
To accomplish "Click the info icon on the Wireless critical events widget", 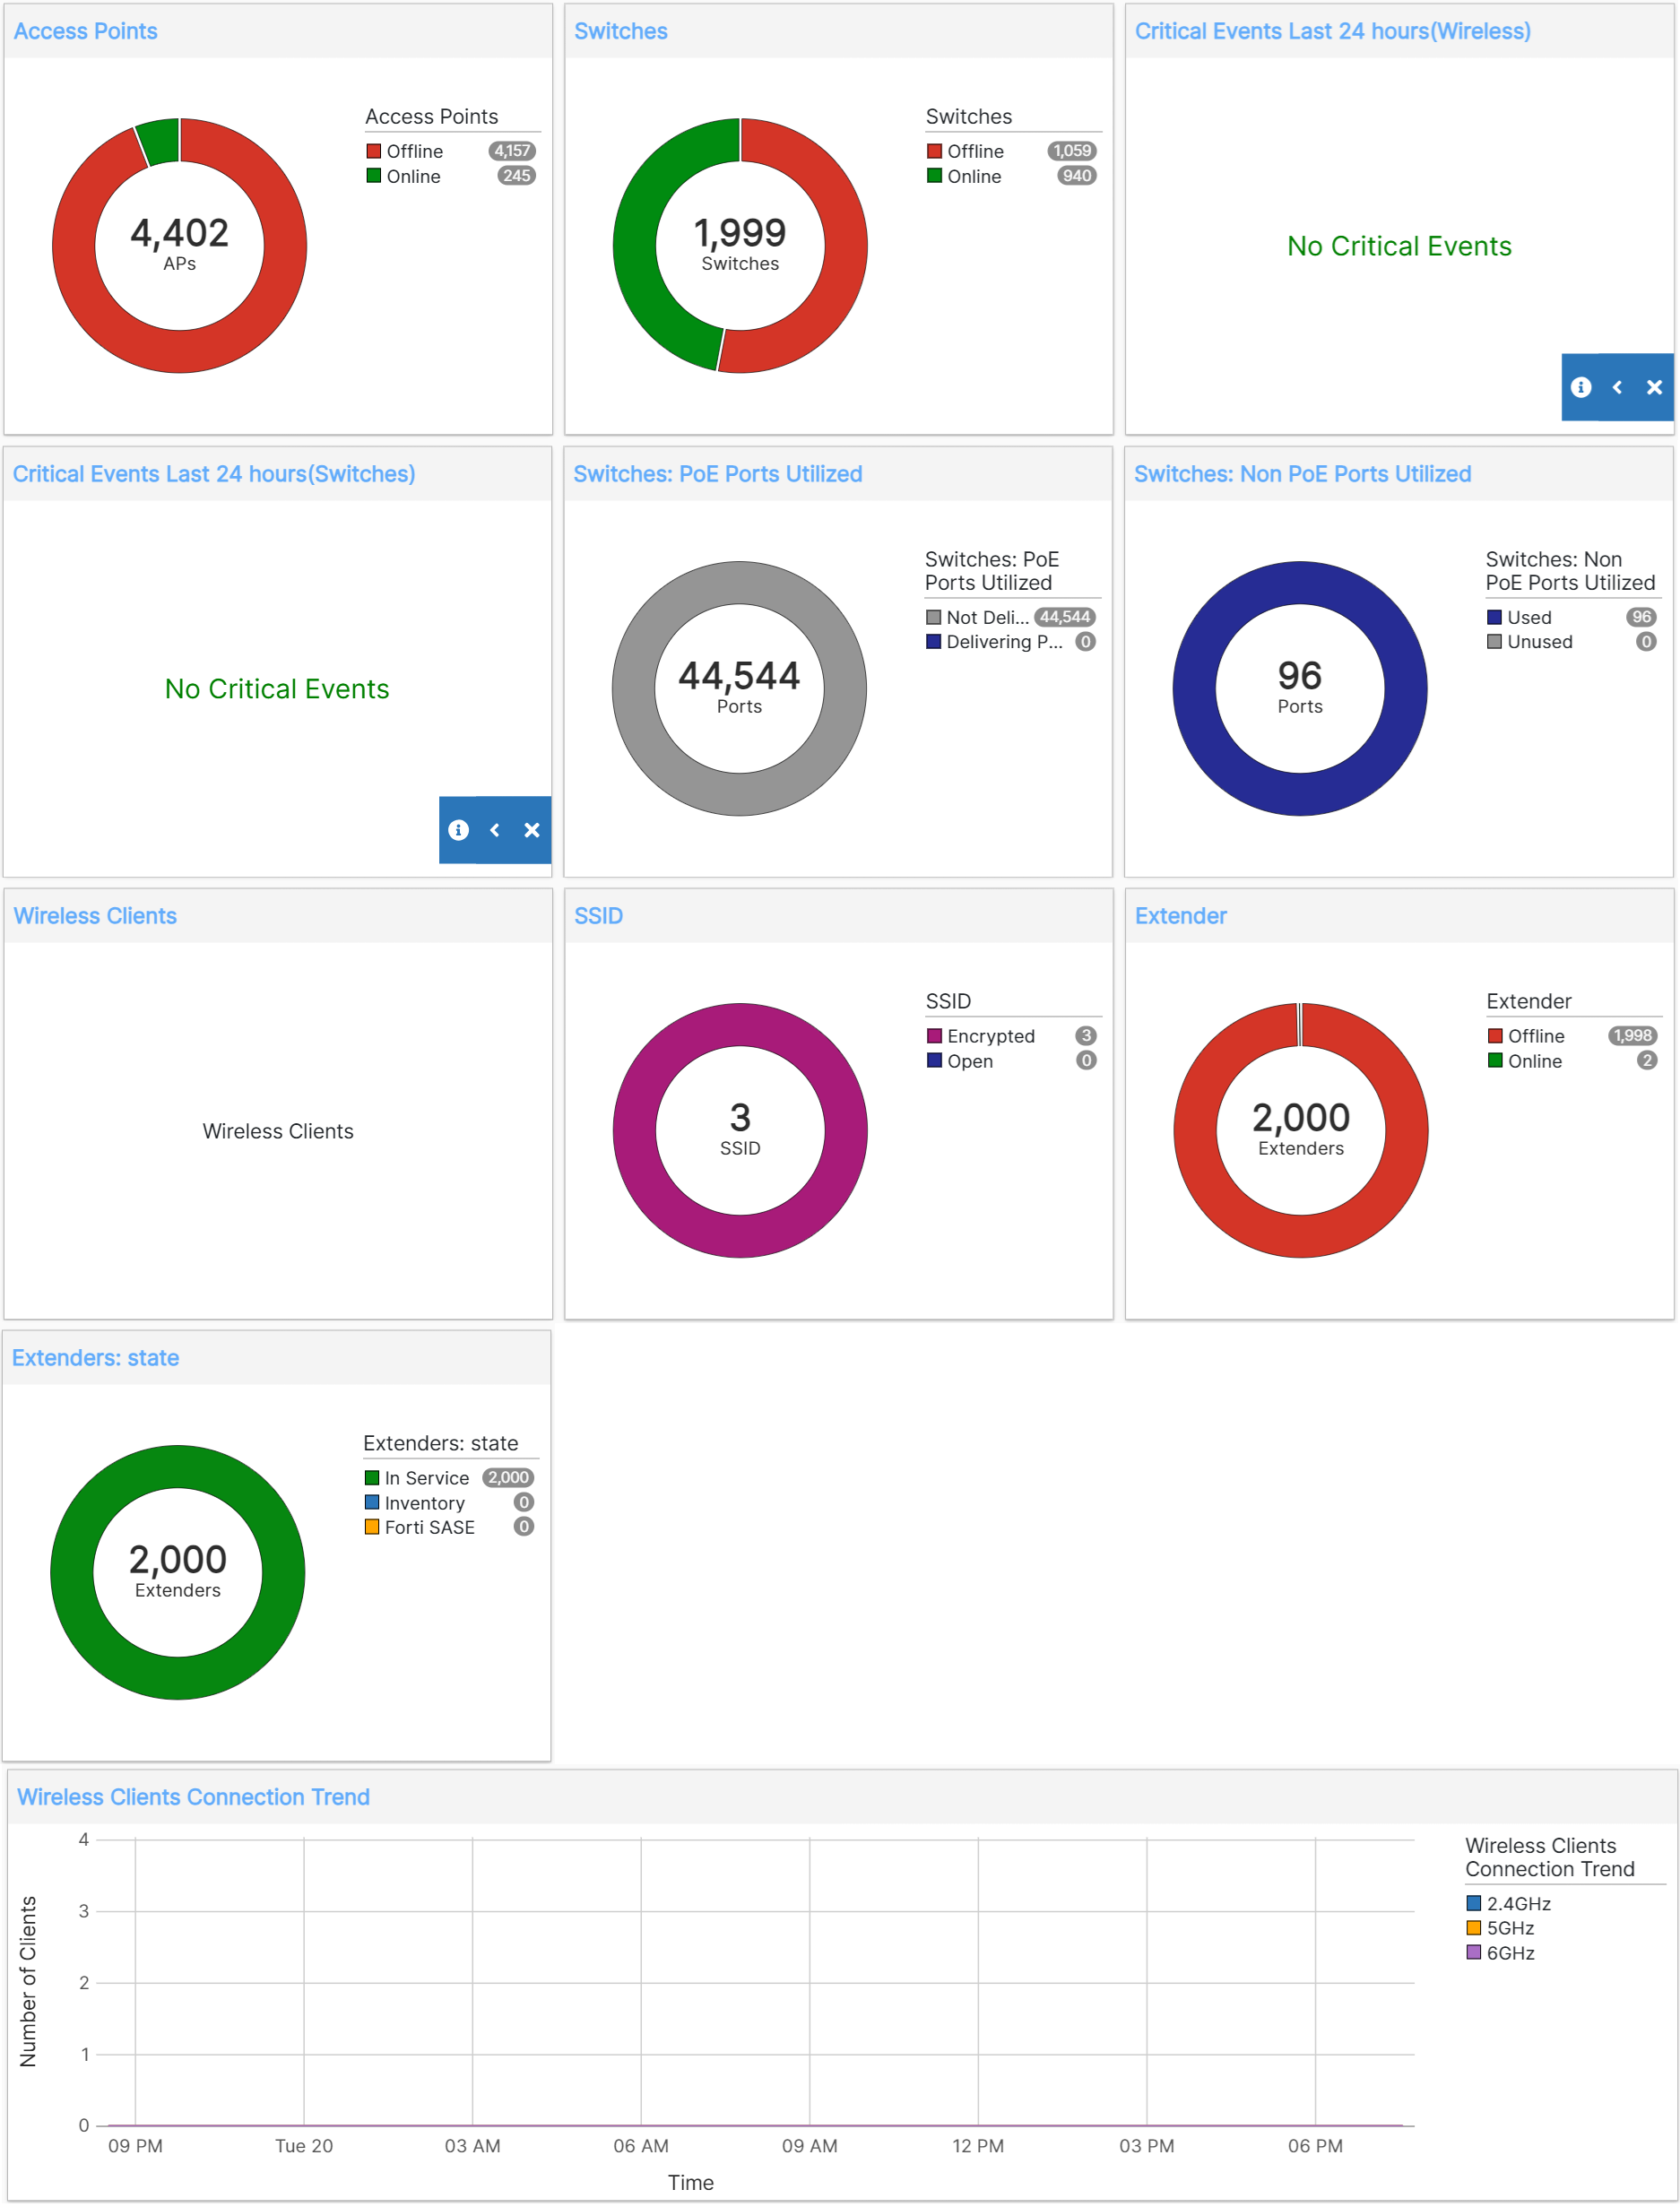I will 1582,387.
